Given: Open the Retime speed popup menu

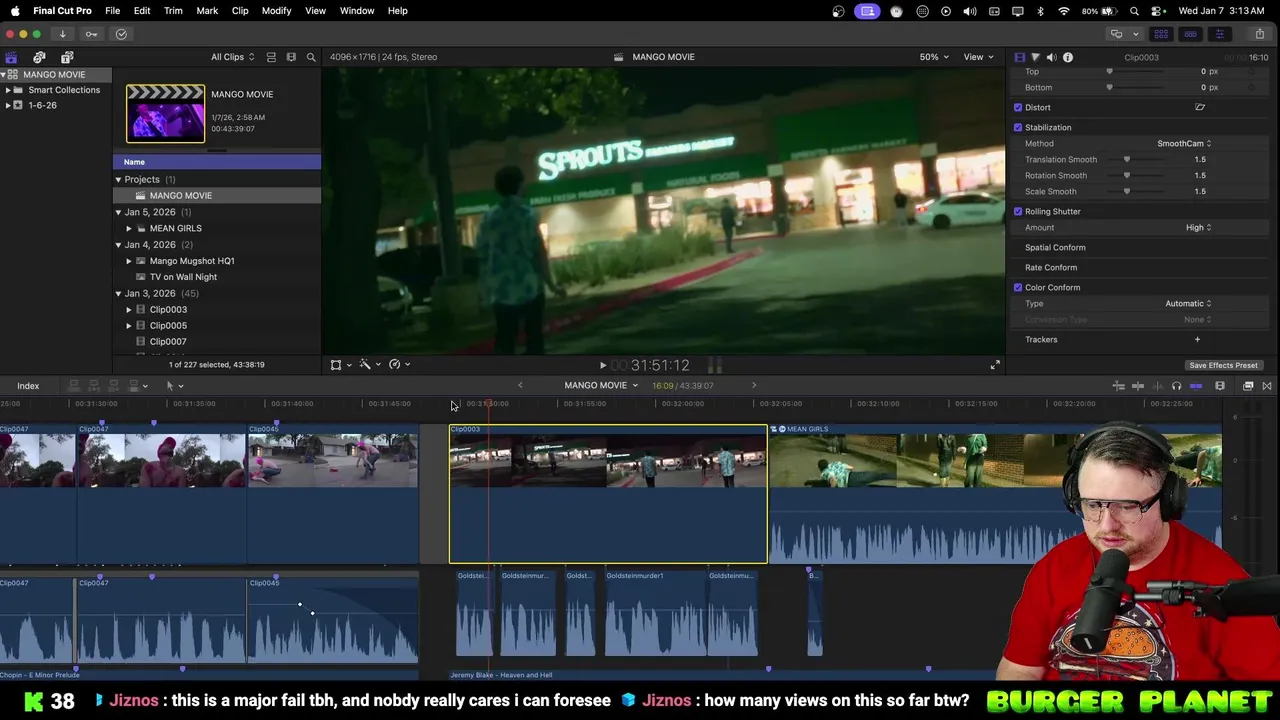Looking at the screenshot, I should 399,365.
